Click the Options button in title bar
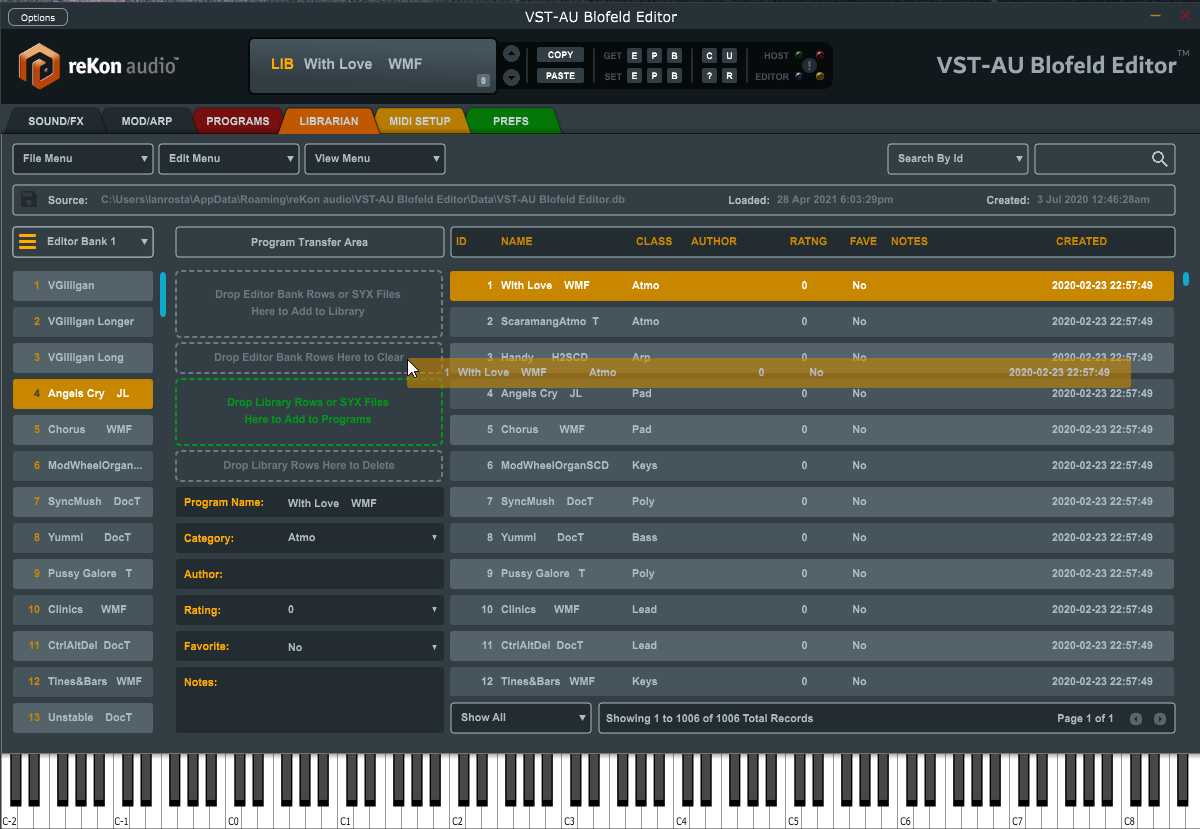Viewport: 1200px width, 829px height. [38, 17]
